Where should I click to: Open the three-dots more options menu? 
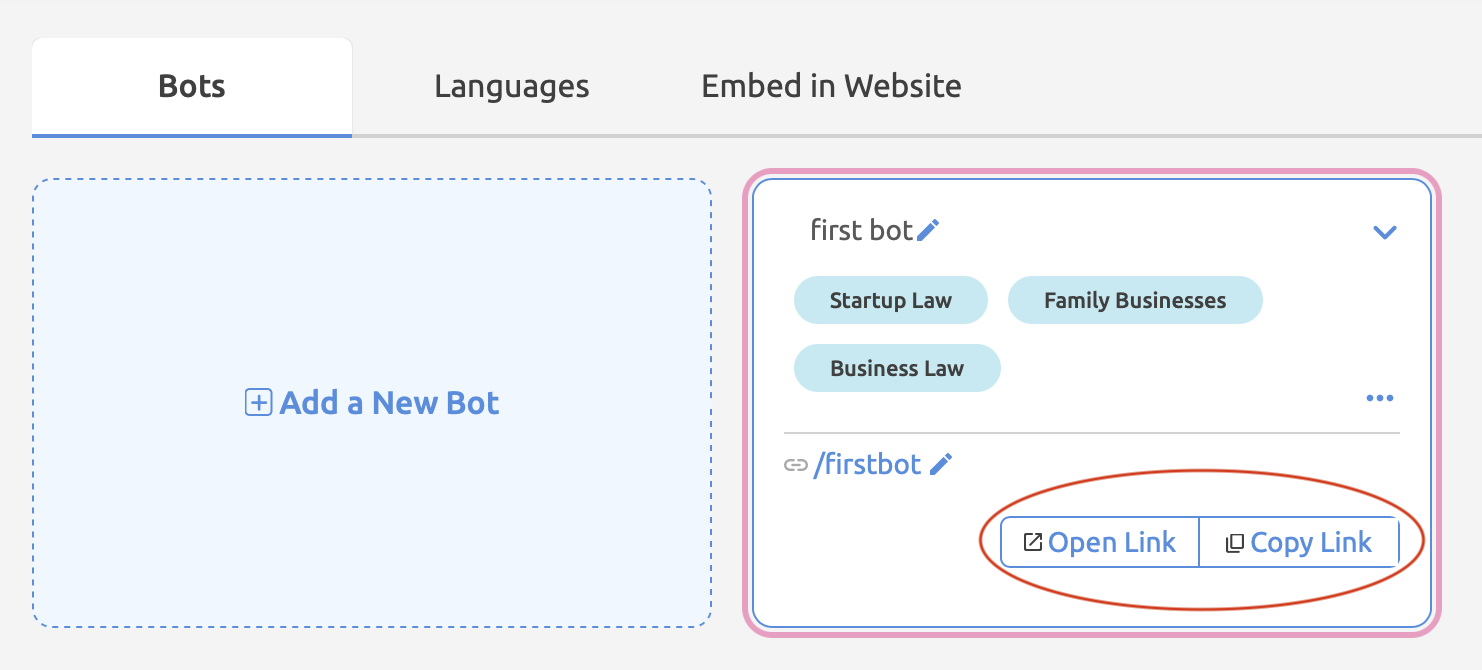(x=1379, y=398)
